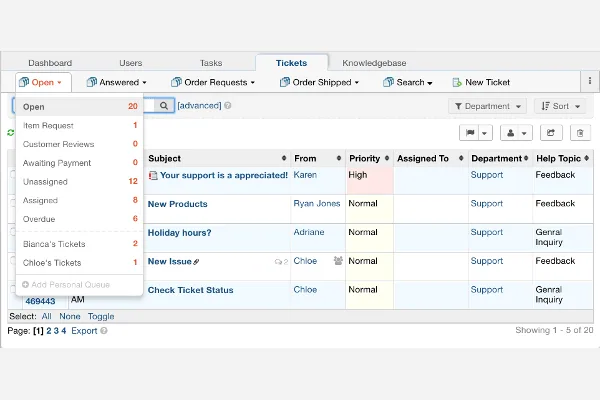
Task: Open the vertical ellipsis more menu
Action: pyautogui.click(x=590, y=81)
